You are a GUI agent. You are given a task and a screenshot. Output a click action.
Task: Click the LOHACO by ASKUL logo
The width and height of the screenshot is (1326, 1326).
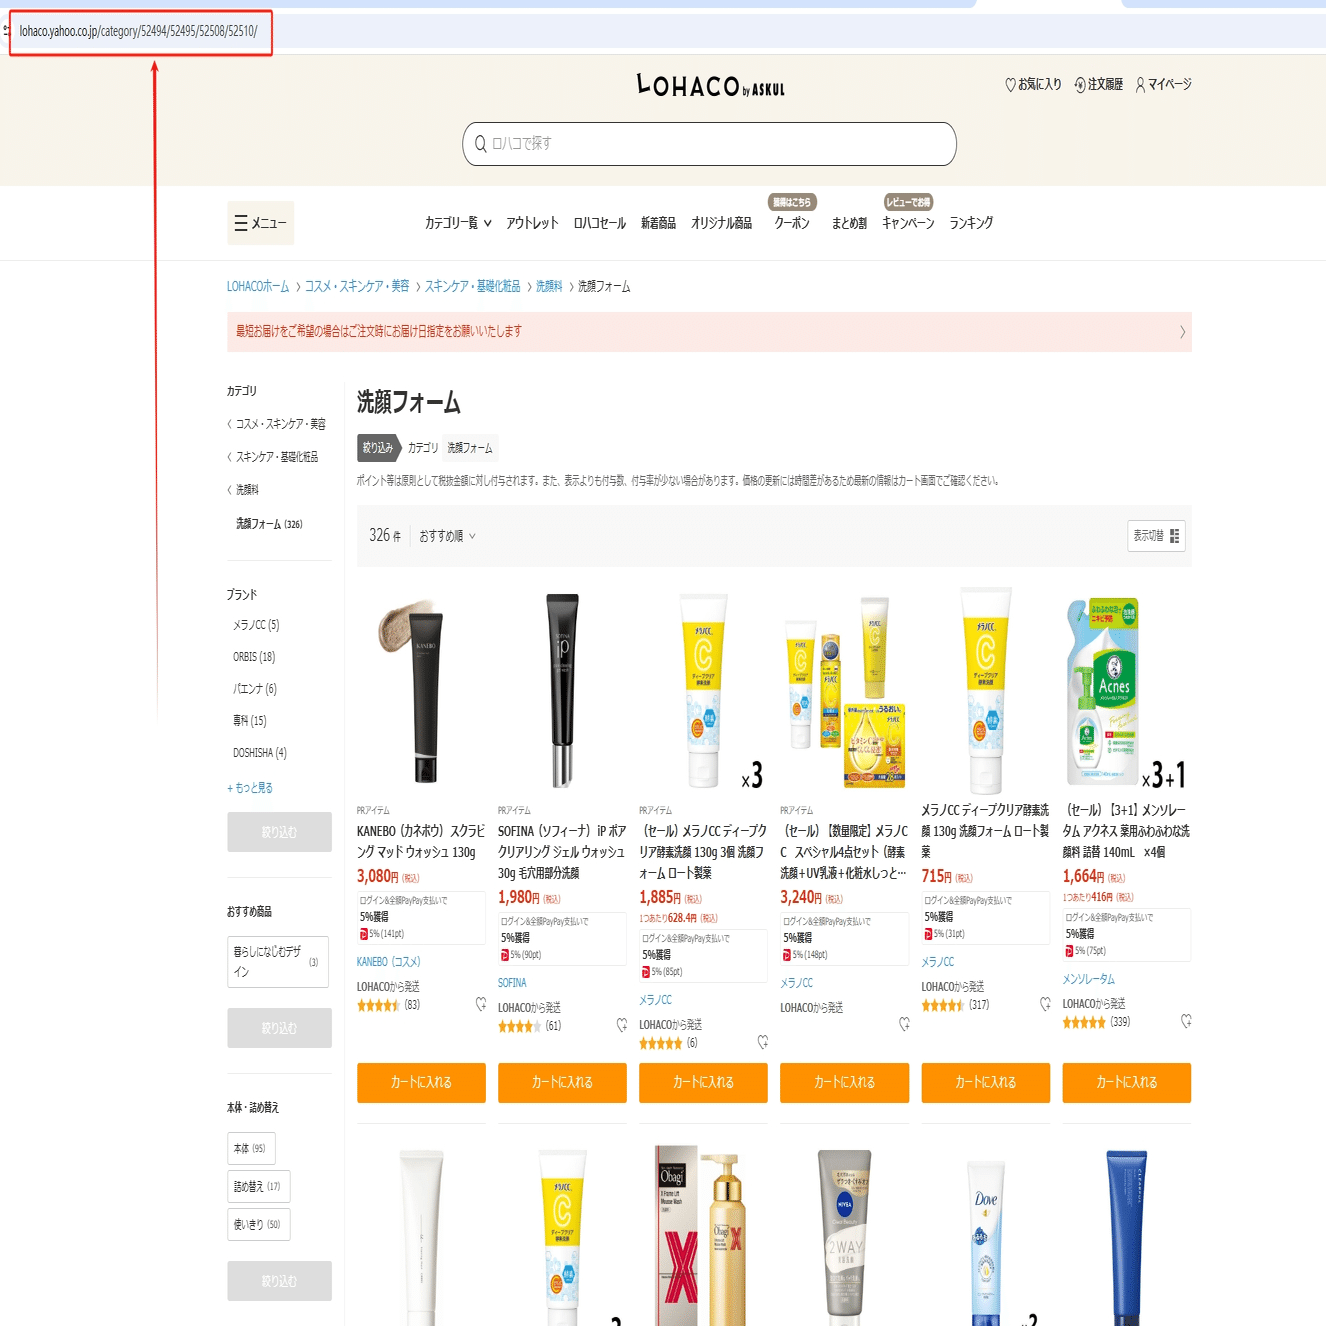point(710,86)
